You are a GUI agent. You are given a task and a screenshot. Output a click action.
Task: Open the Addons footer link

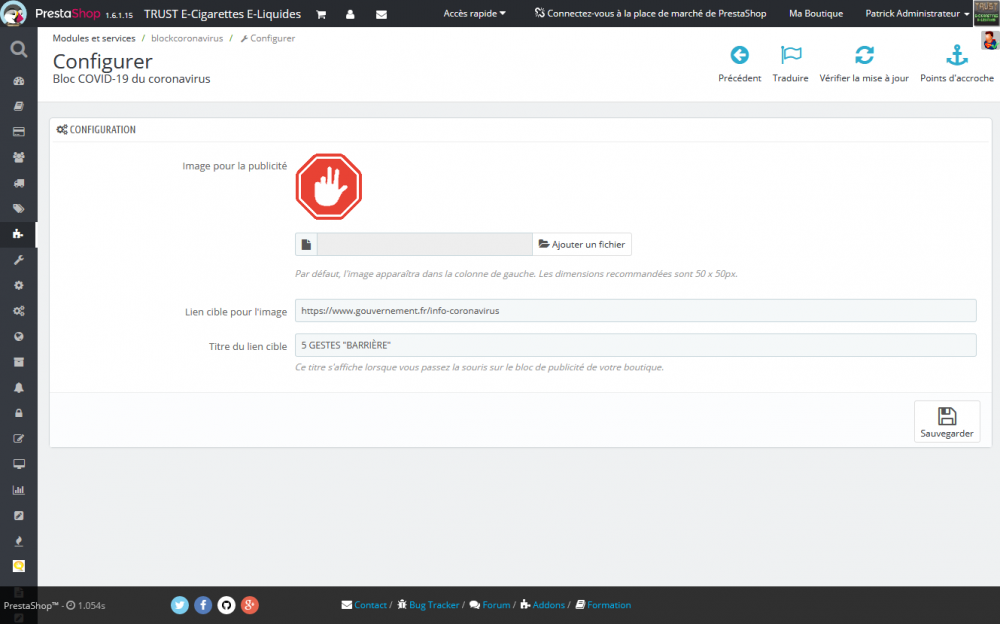[x=543, y=605]
